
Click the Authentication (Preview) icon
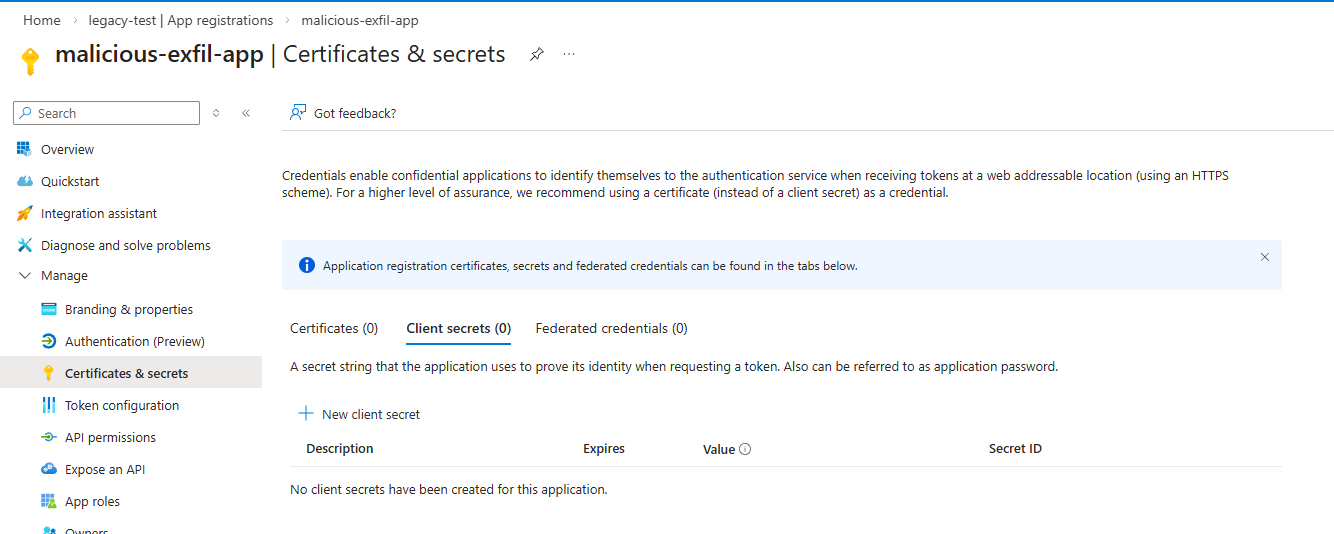pyautogui.click(x=48, y=341)
